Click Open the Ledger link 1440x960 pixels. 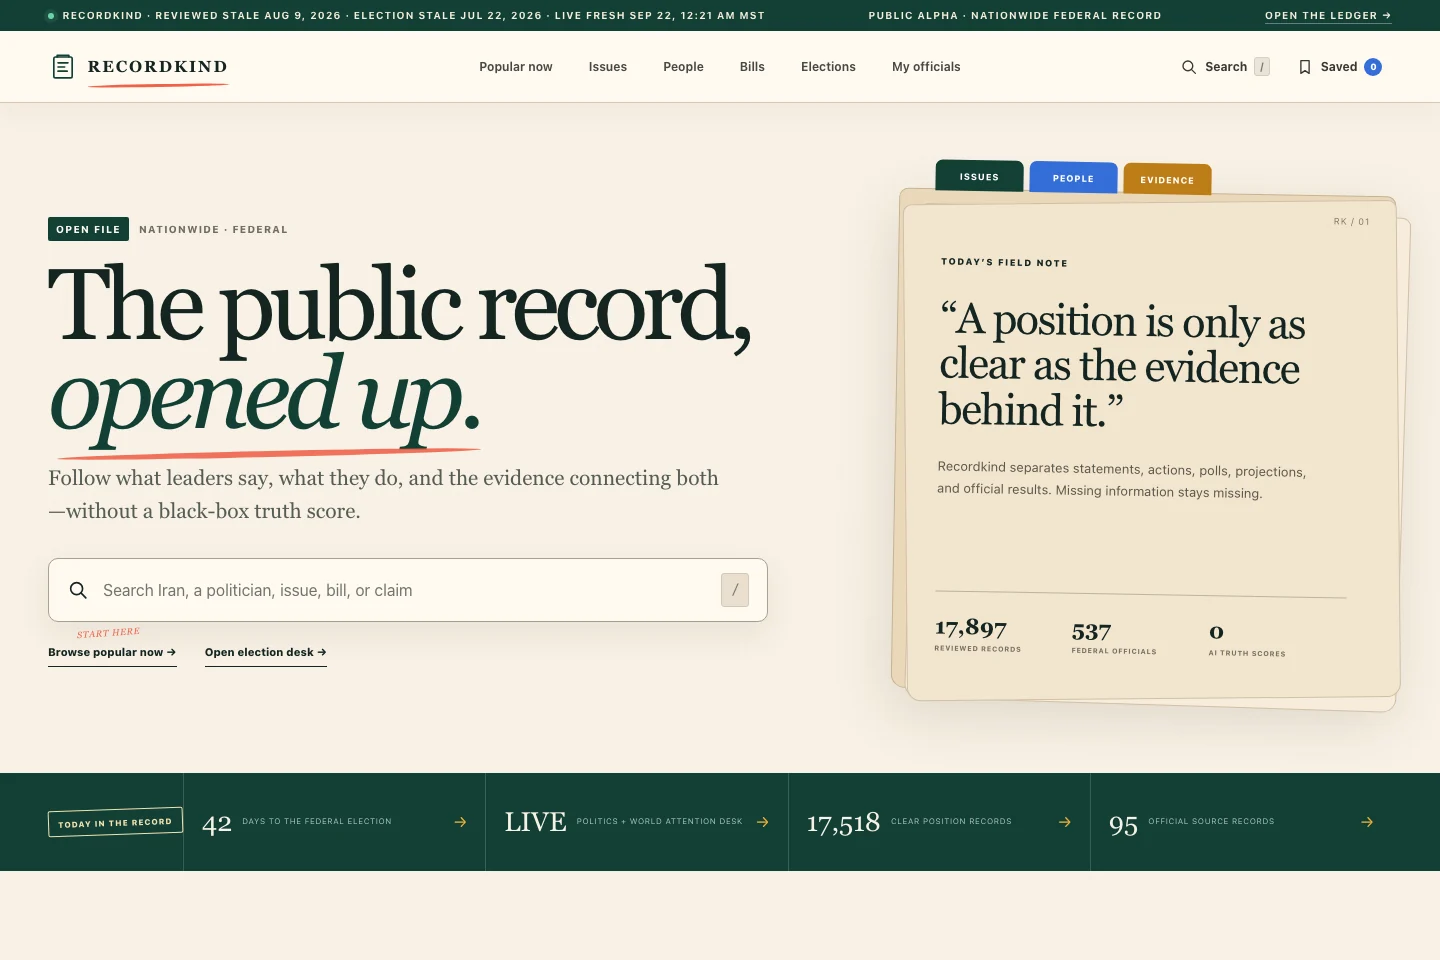coord(1328,16)
